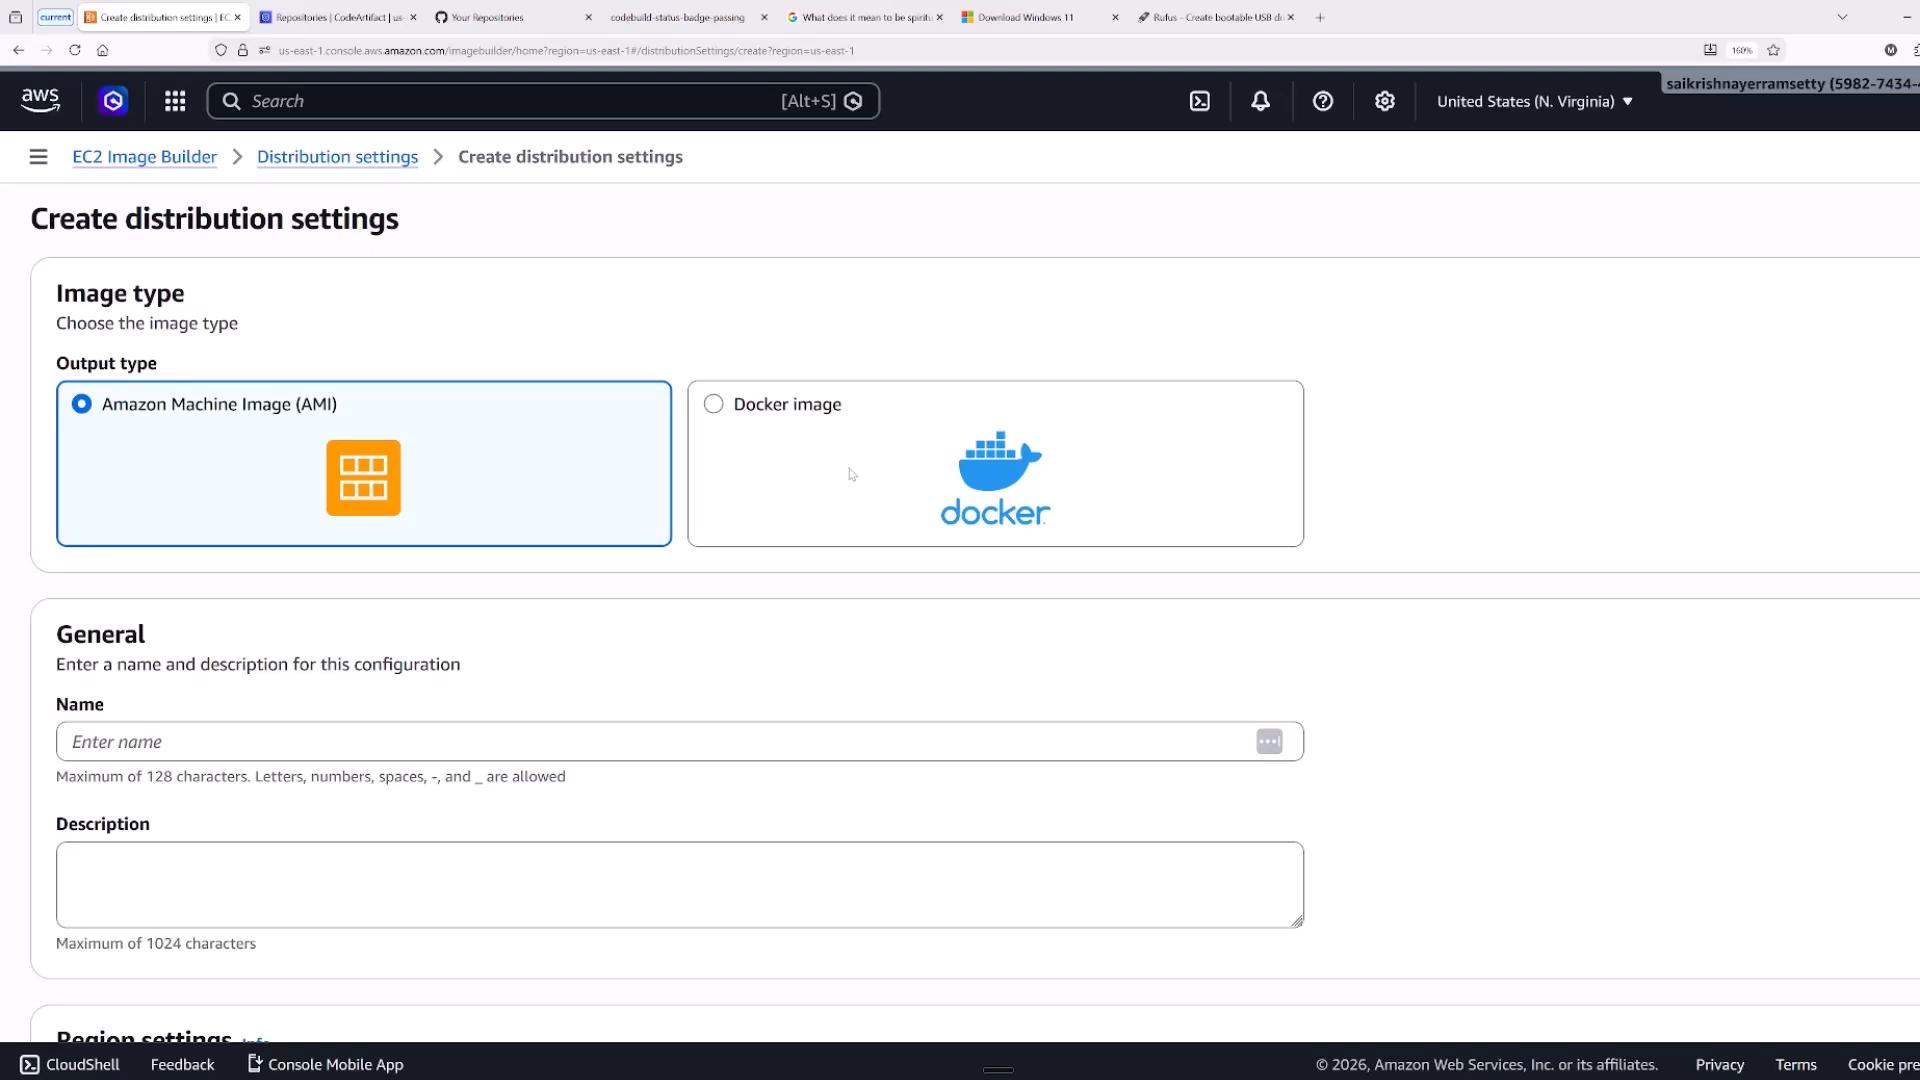Launch CloudShell from the top navigation bar

click(x=1200, y=101)
